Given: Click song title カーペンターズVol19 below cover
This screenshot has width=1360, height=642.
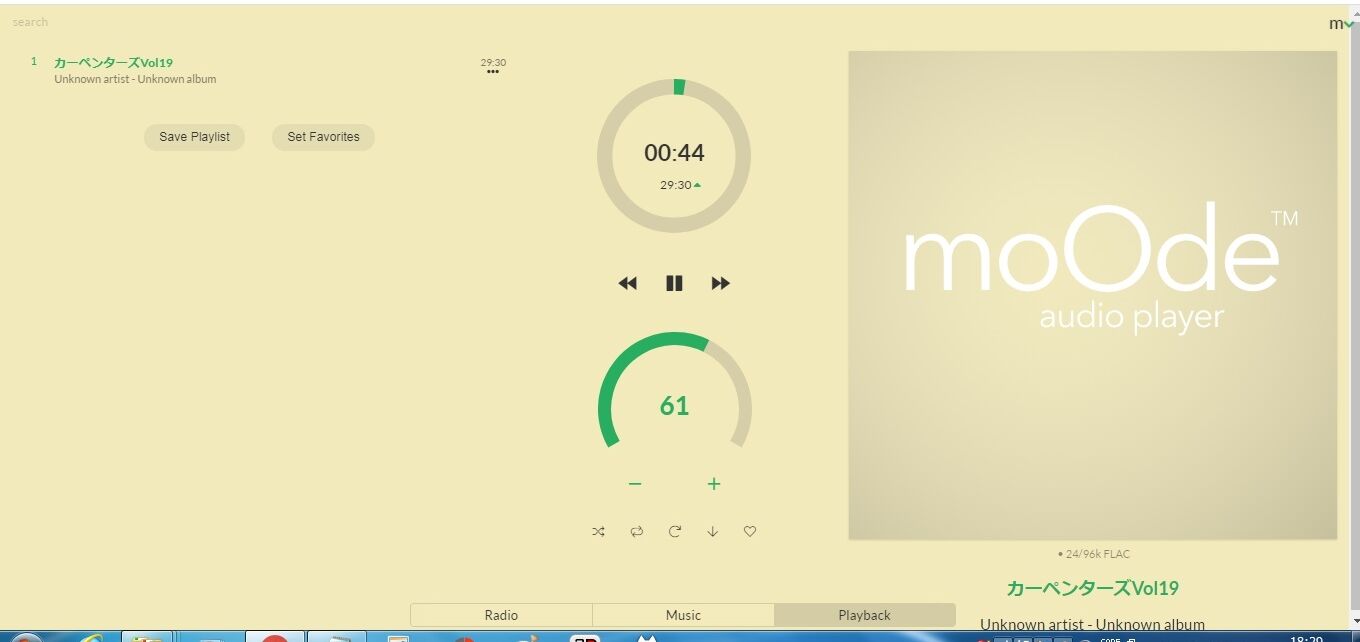Looking at the screenshot, I should (x=1093, y=588).
